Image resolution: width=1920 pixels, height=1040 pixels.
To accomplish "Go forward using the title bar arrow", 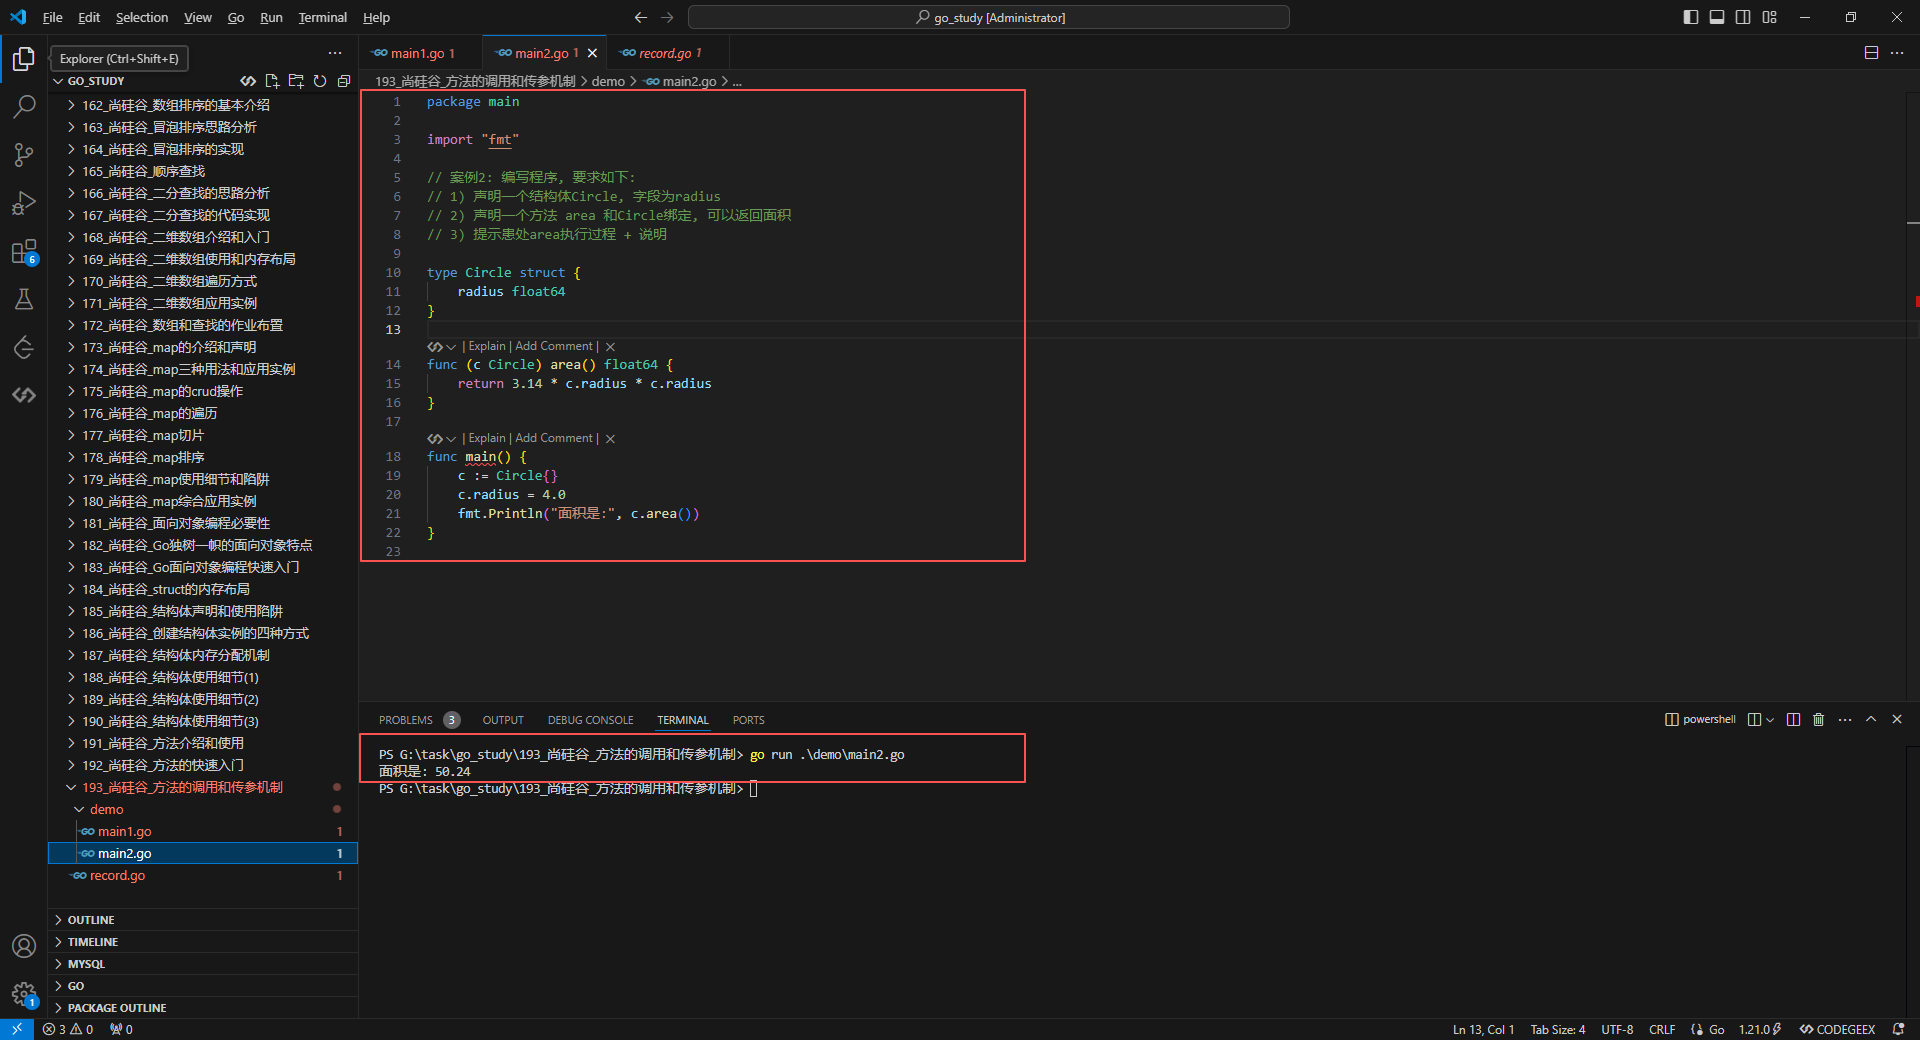I will [x=667, y=17].
